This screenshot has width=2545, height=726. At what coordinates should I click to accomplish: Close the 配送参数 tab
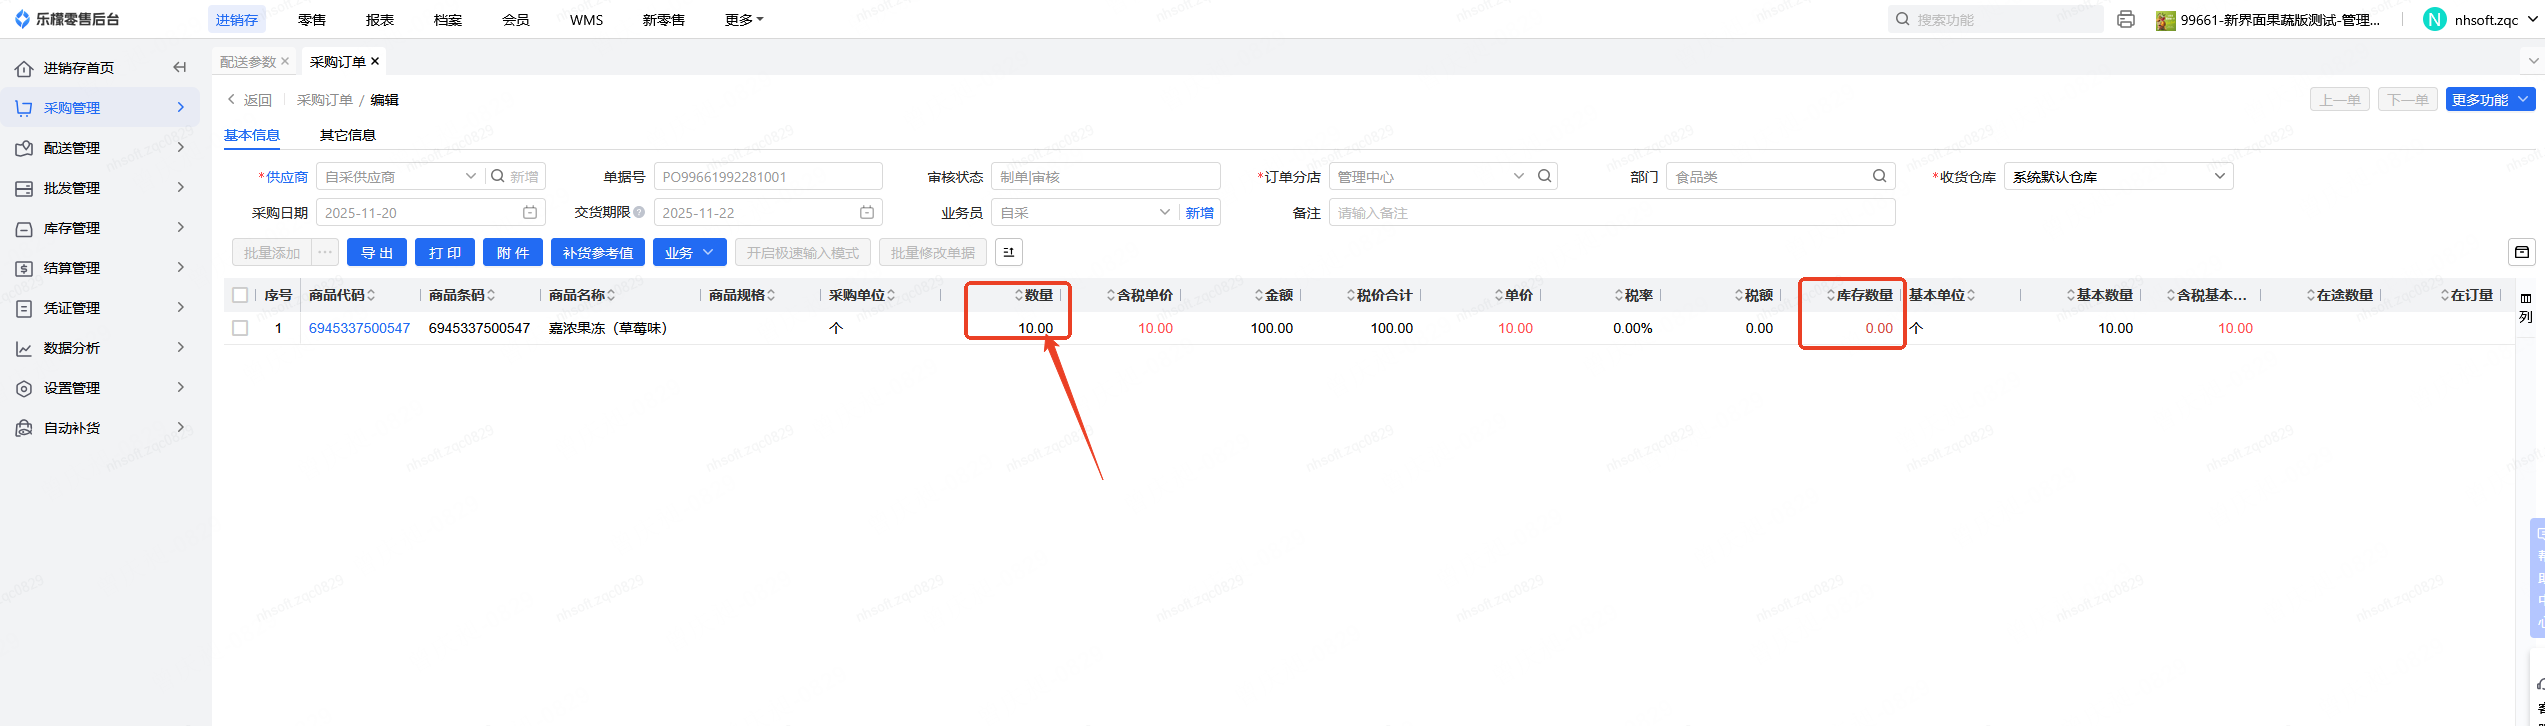(285, 61)
